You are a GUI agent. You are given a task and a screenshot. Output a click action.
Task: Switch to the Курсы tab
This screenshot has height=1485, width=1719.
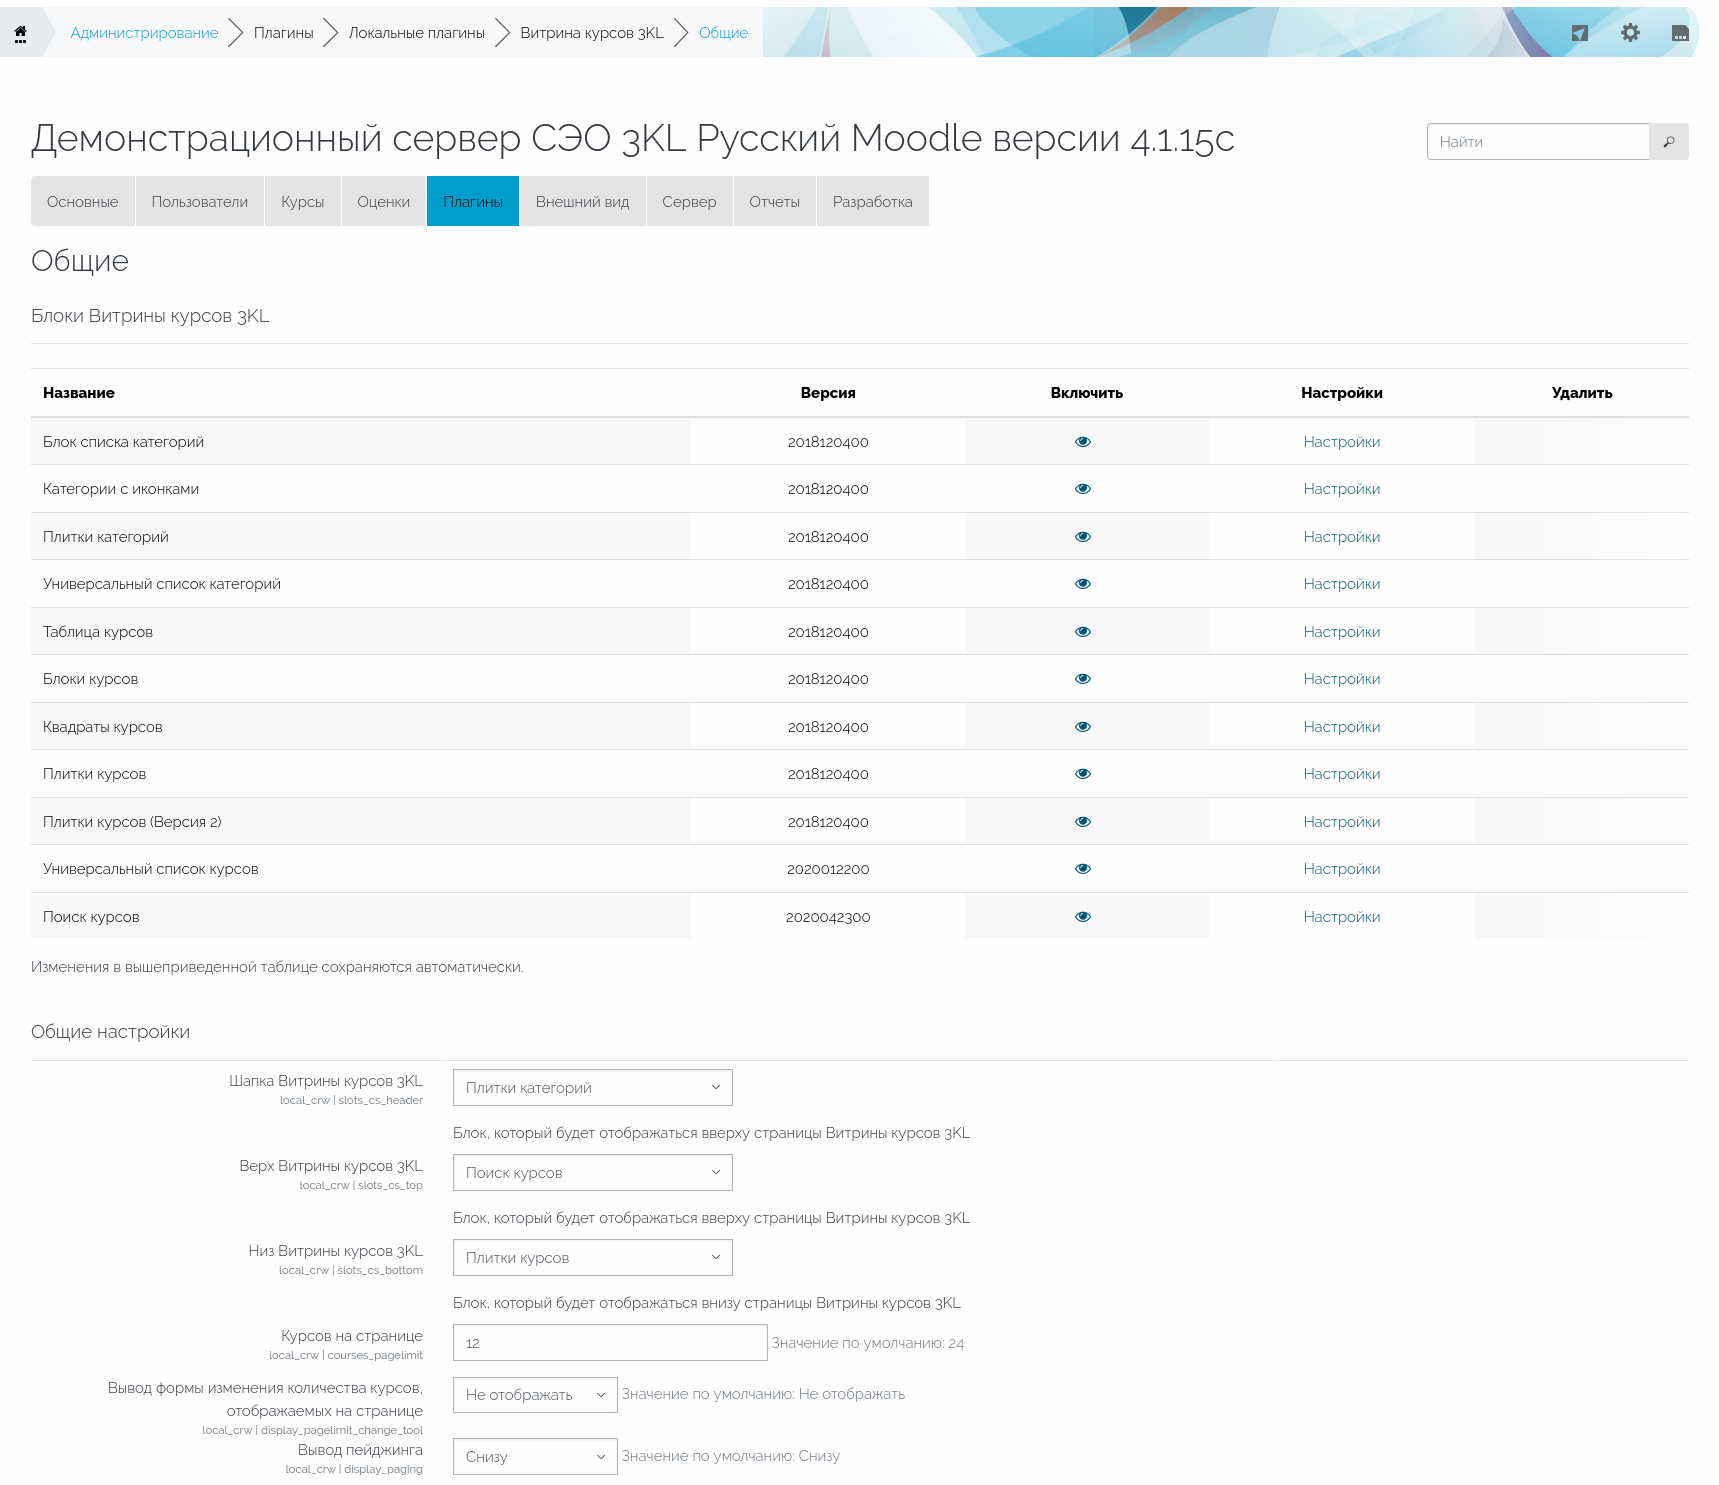pos(303,201)
